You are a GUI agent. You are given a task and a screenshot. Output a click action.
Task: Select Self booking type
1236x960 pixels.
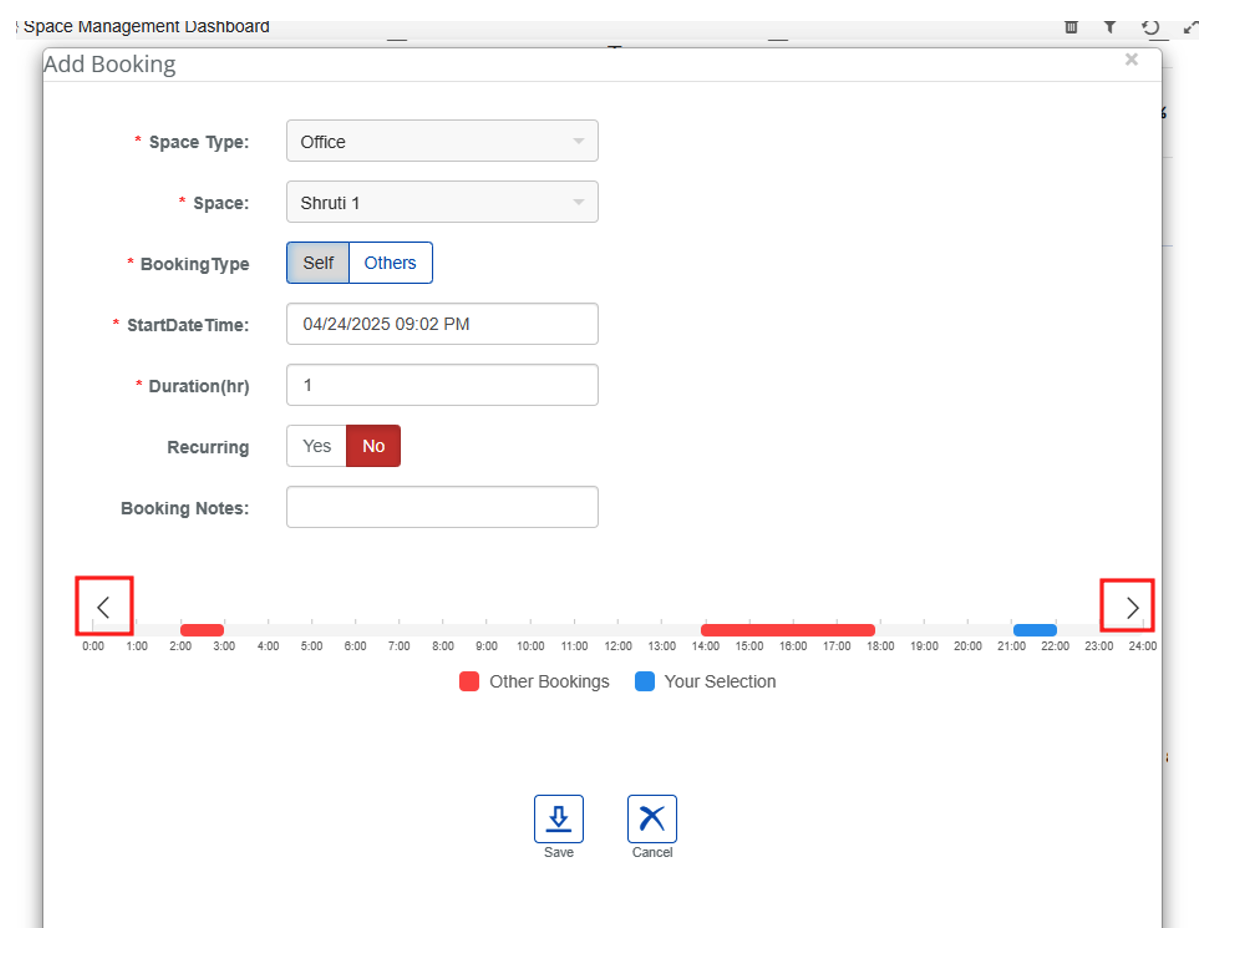(x=318, y=263)
